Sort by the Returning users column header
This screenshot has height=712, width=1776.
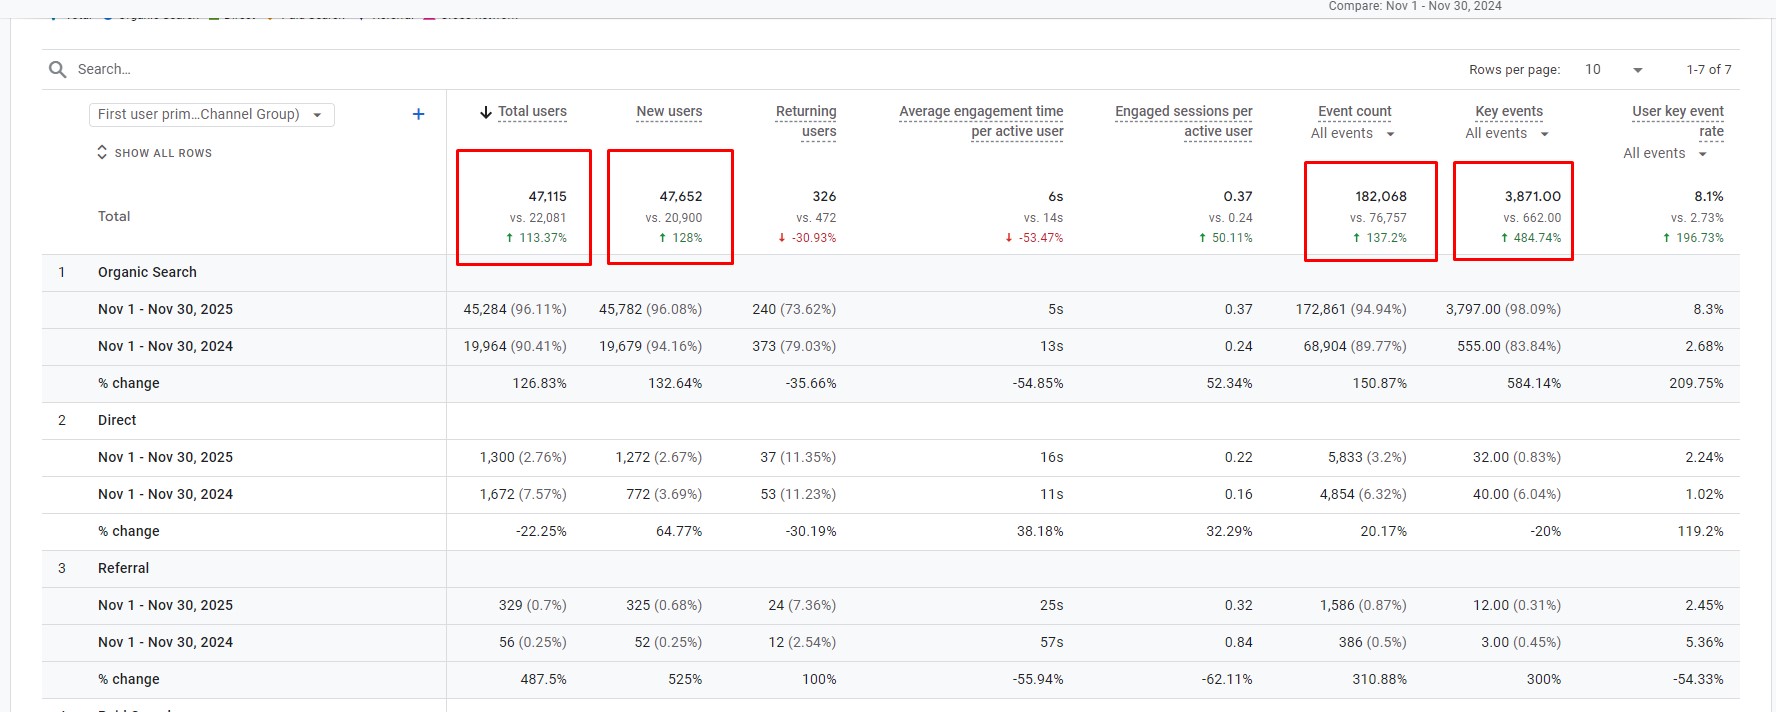pos(806,121)
